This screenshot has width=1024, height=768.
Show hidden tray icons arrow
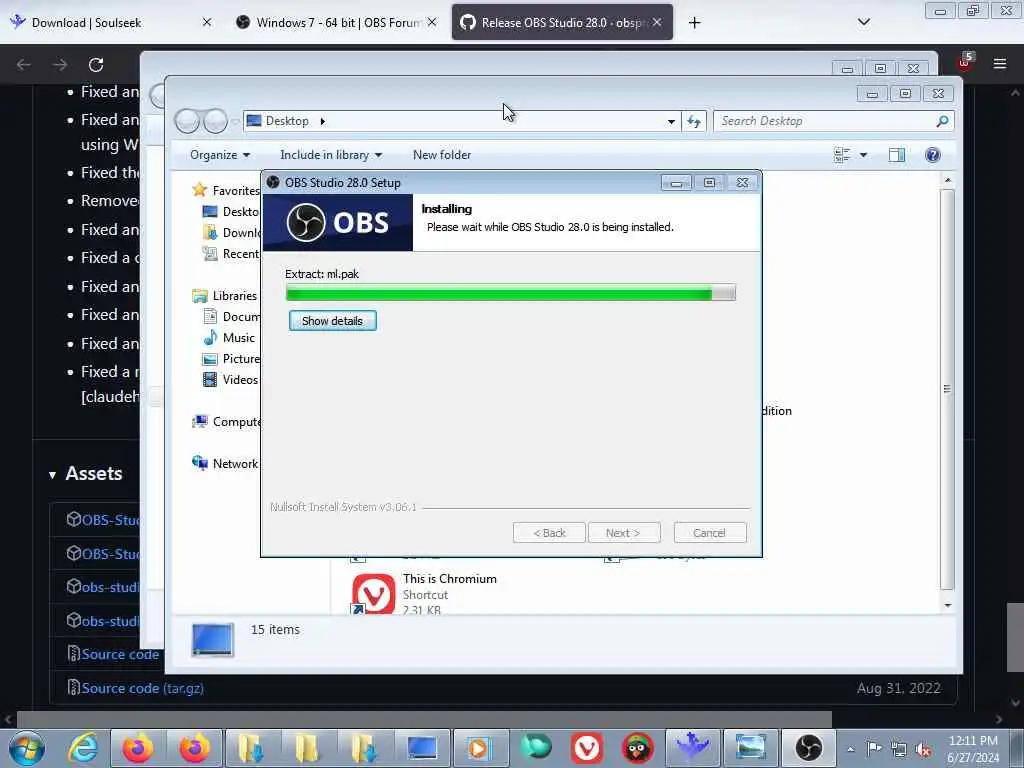coord(850,750)
